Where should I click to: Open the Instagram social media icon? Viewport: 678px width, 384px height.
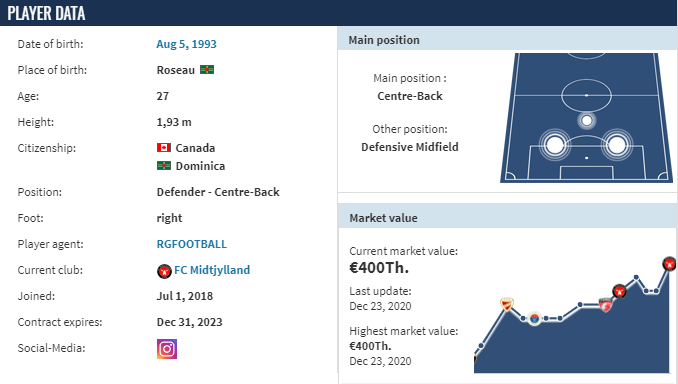coord(167,349)
